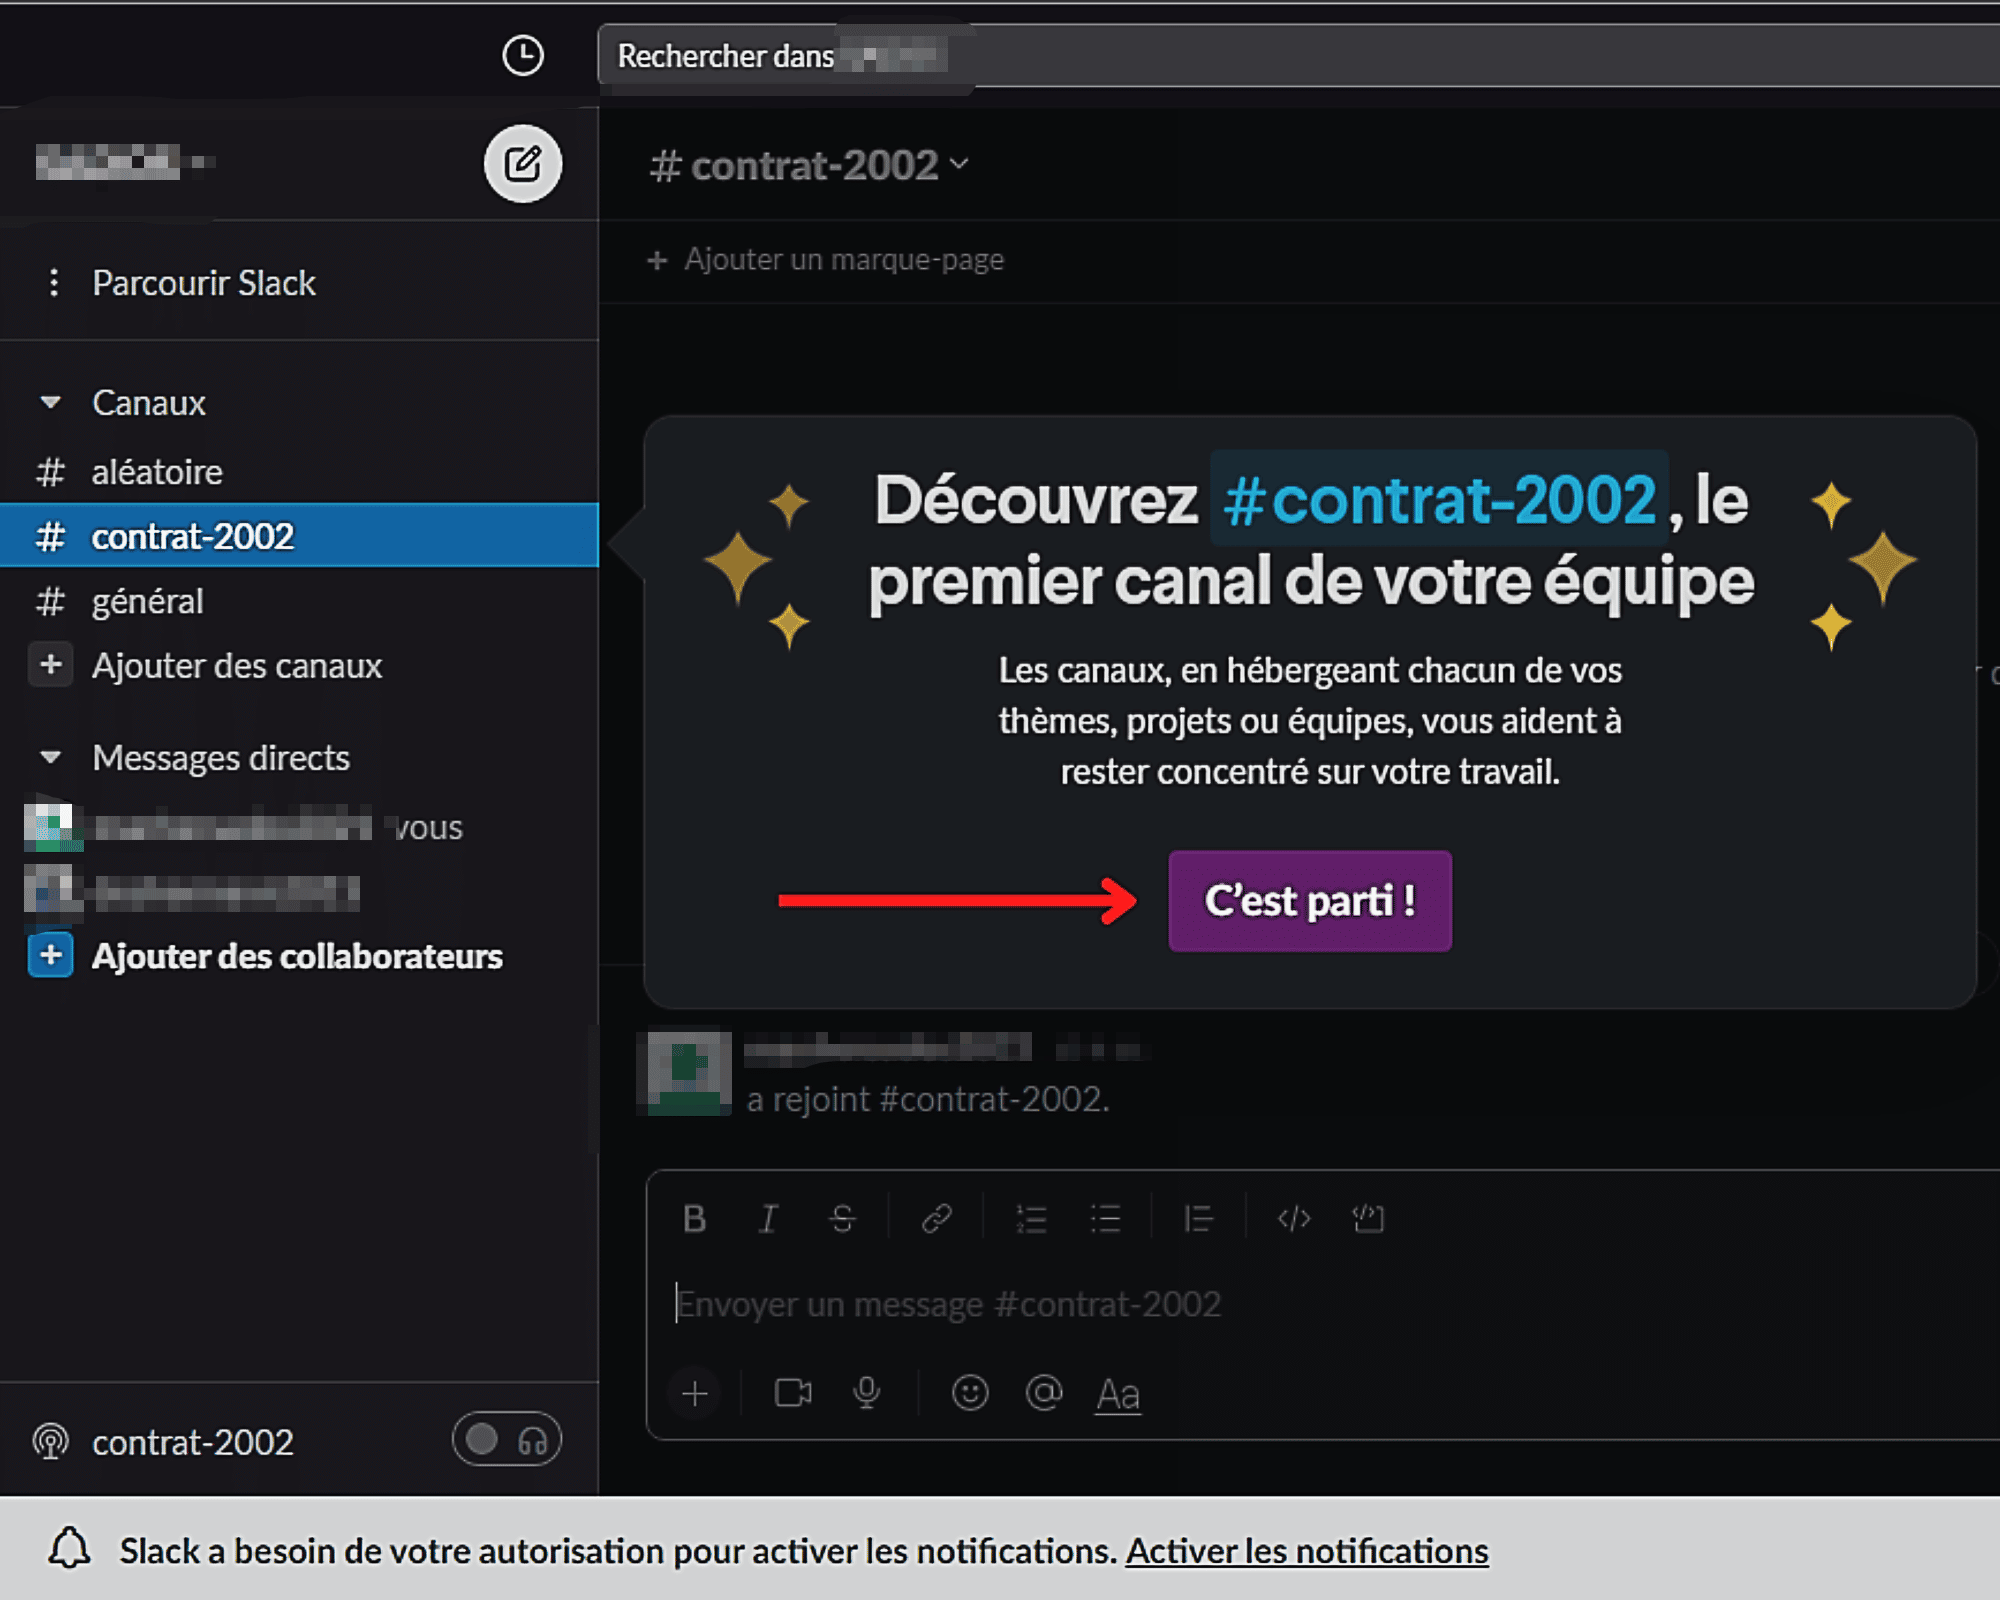Apply strikethrough formatting
Viewport: 2000px width, 1600px height.
pyautogui.click(x=842, y=1218)
